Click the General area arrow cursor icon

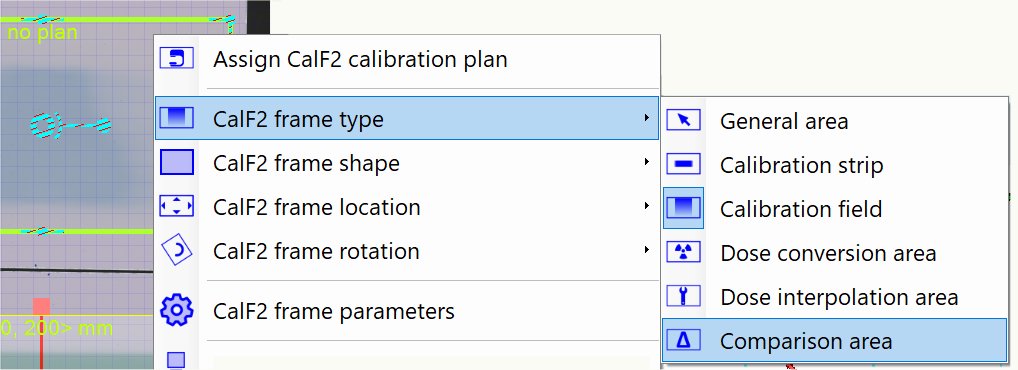click(x=684, y=120)
